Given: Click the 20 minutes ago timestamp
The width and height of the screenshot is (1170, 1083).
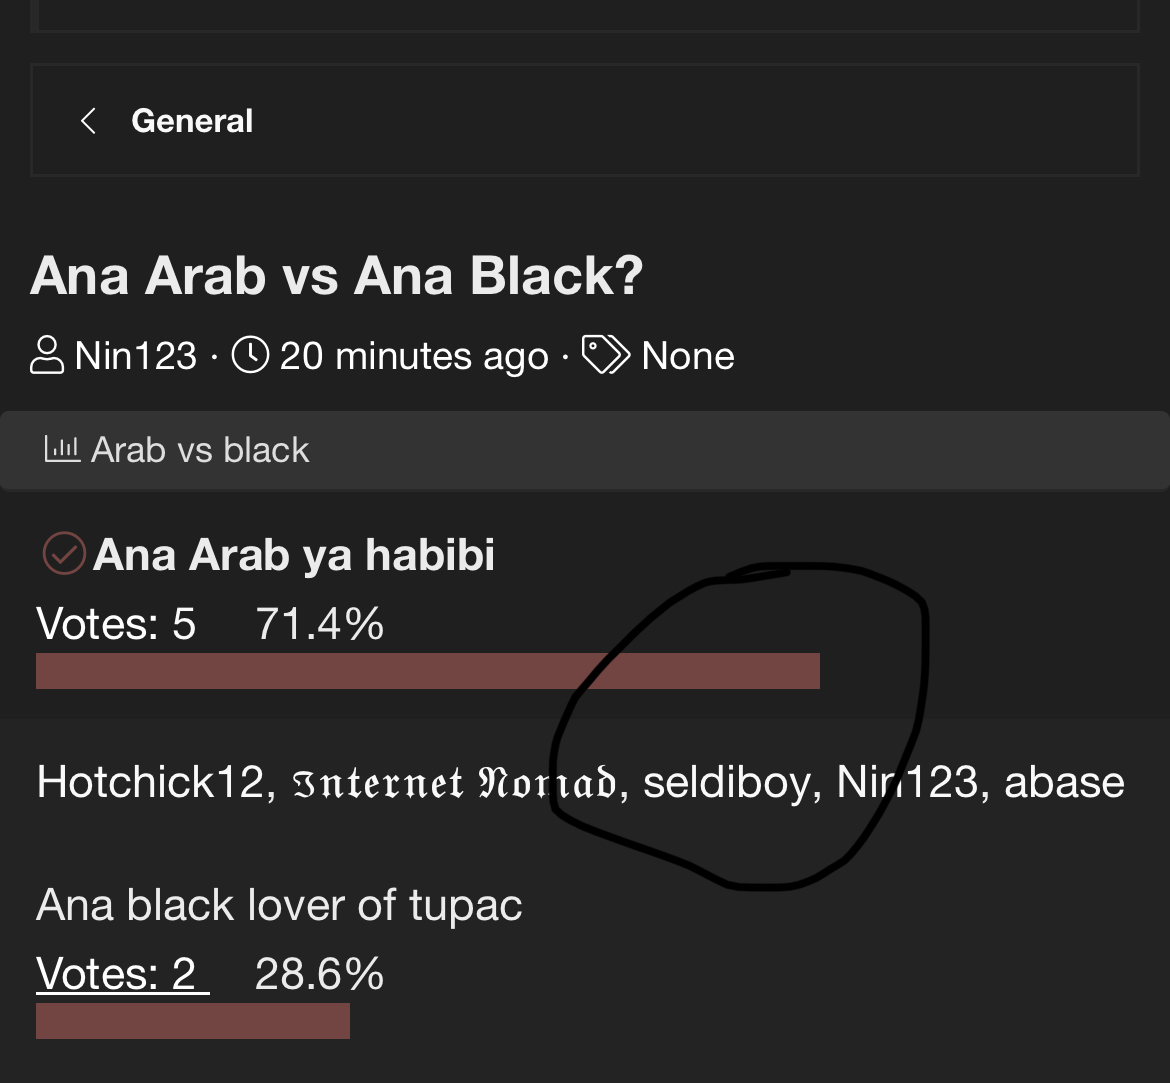Looking at the screenshot, I should 413,356.
